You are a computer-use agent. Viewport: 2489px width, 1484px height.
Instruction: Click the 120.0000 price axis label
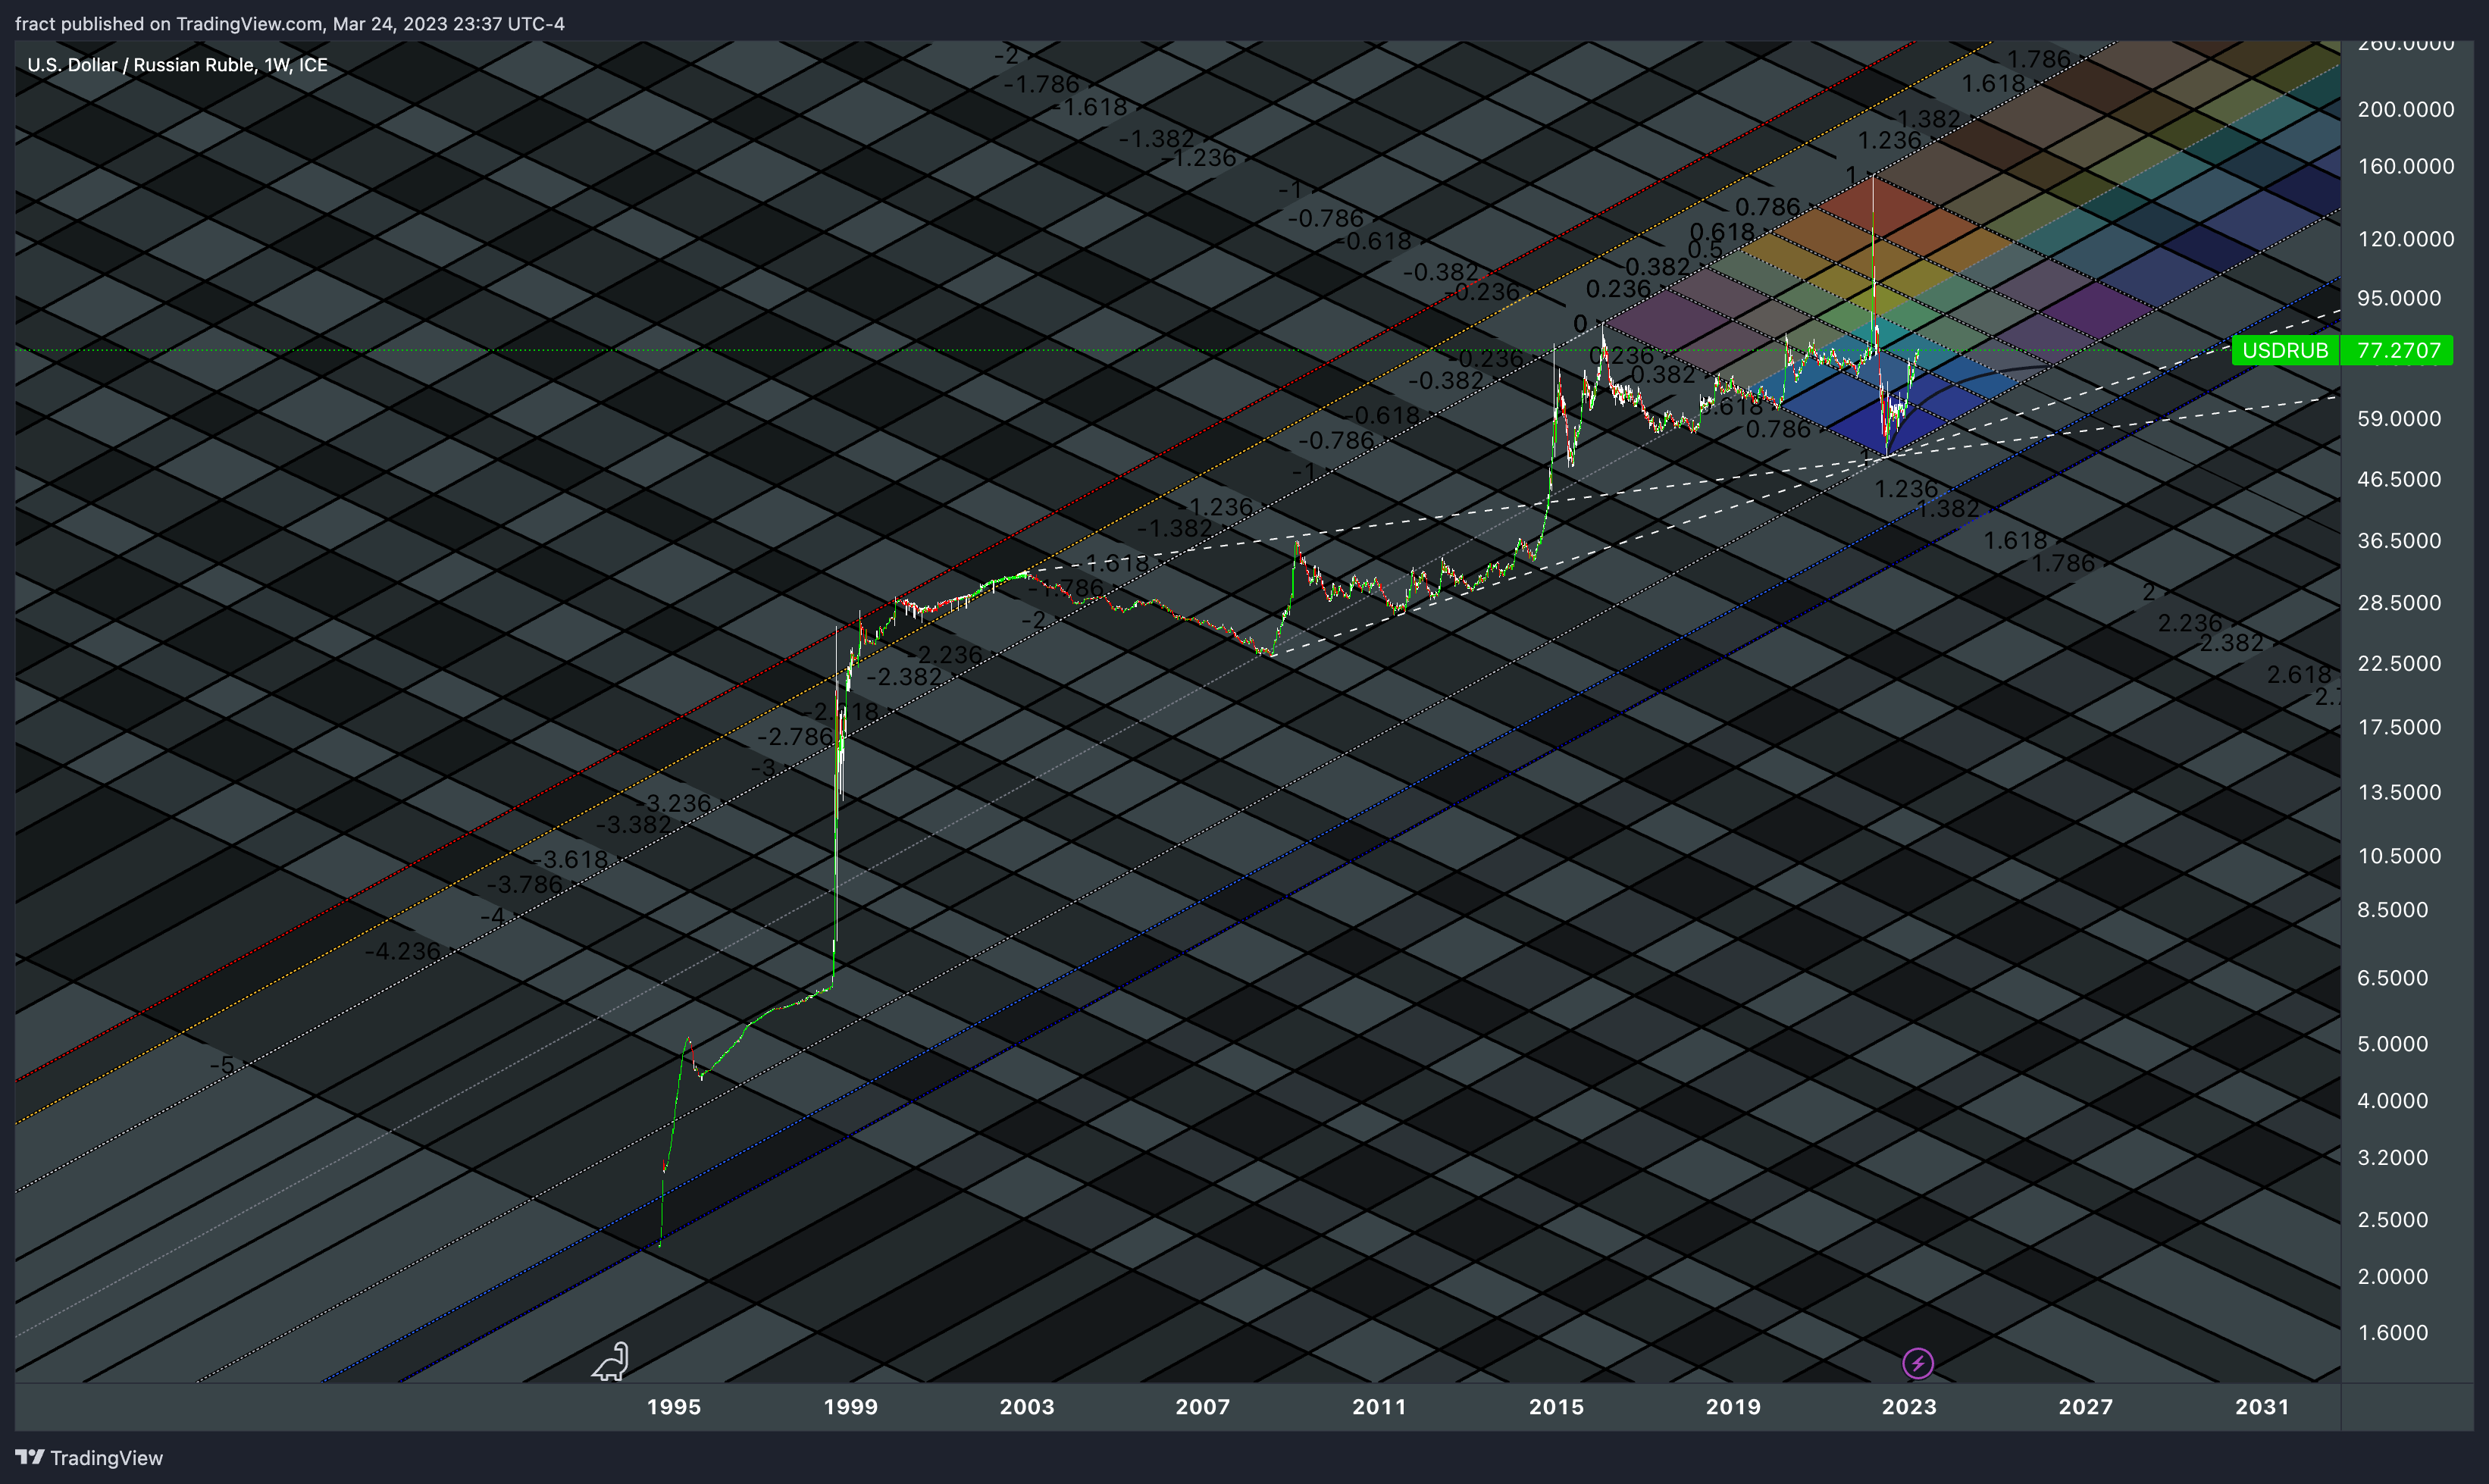pos(2406,239)
